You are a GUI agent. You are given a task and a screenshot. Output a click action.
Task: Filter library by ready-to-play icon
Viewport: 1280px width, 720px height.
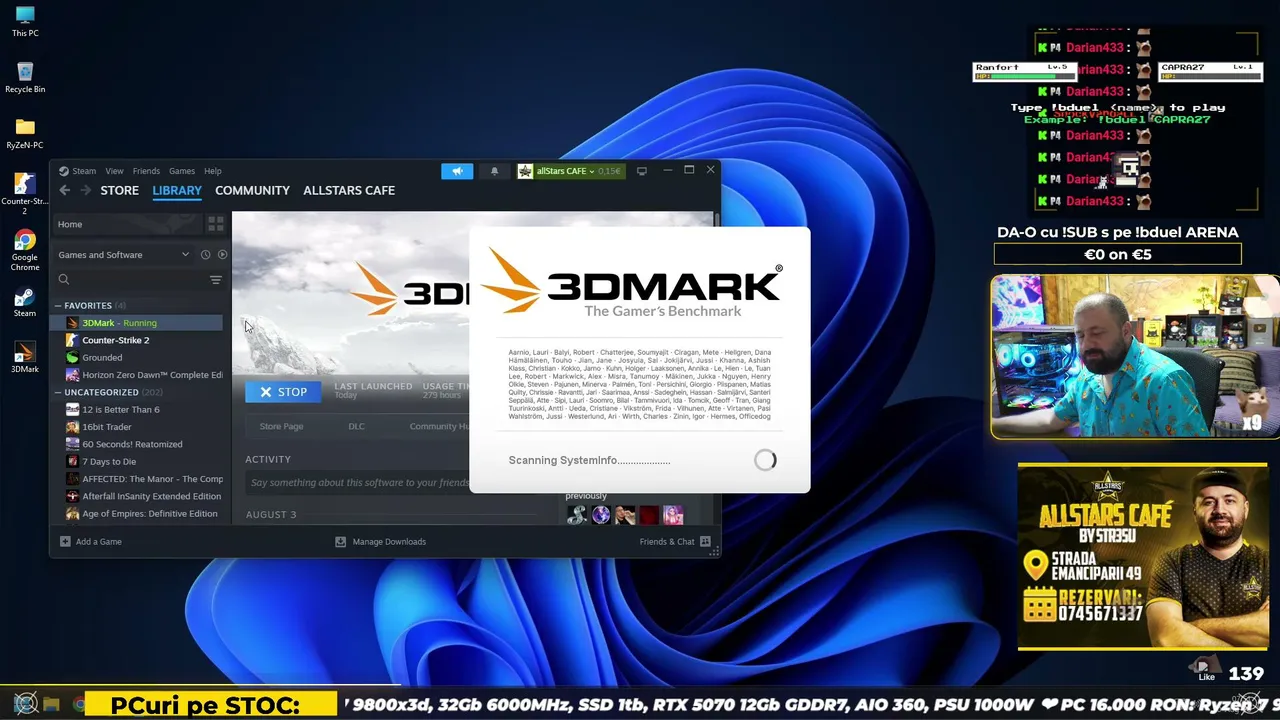[x=222, y=255]
